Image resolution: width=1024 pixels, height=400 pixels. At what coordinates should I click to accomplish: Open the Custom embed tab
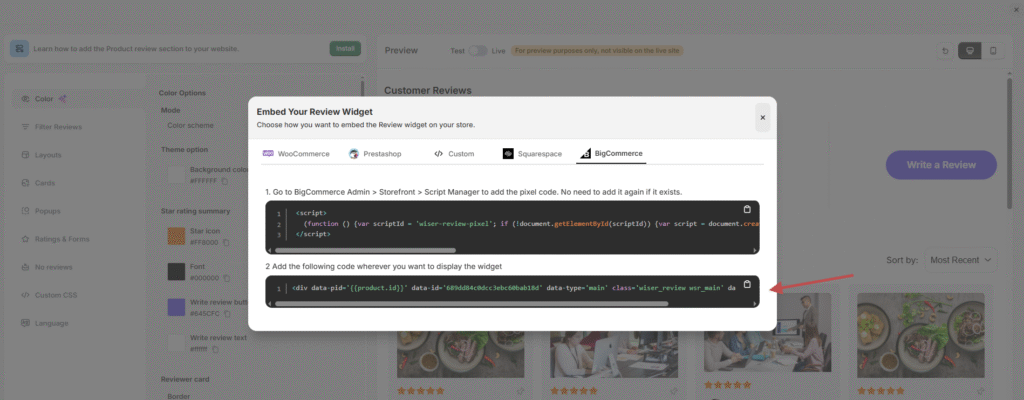pyautogui.click(x=454, y=154)
